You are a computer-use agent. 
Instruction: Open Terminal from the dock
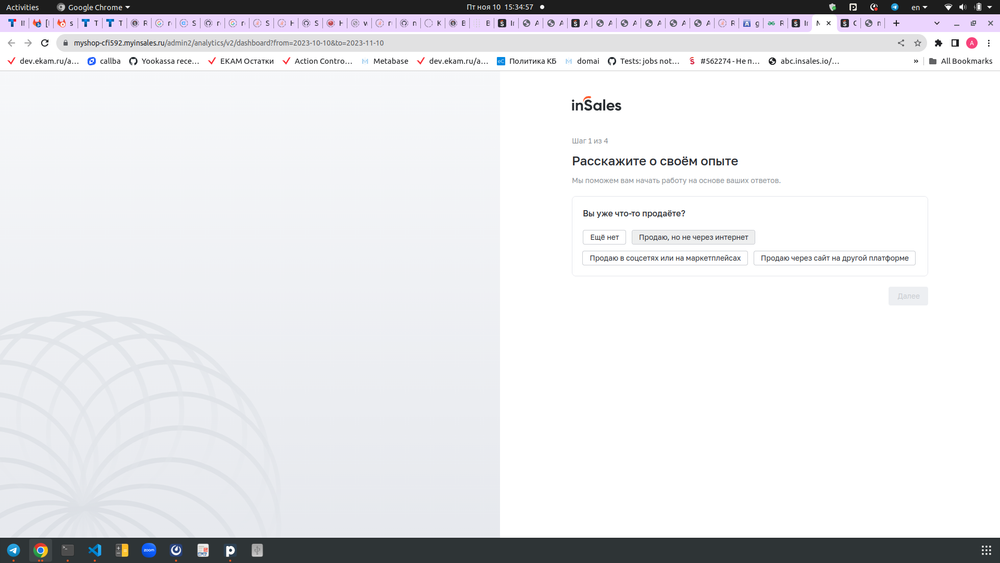point(68,550)
